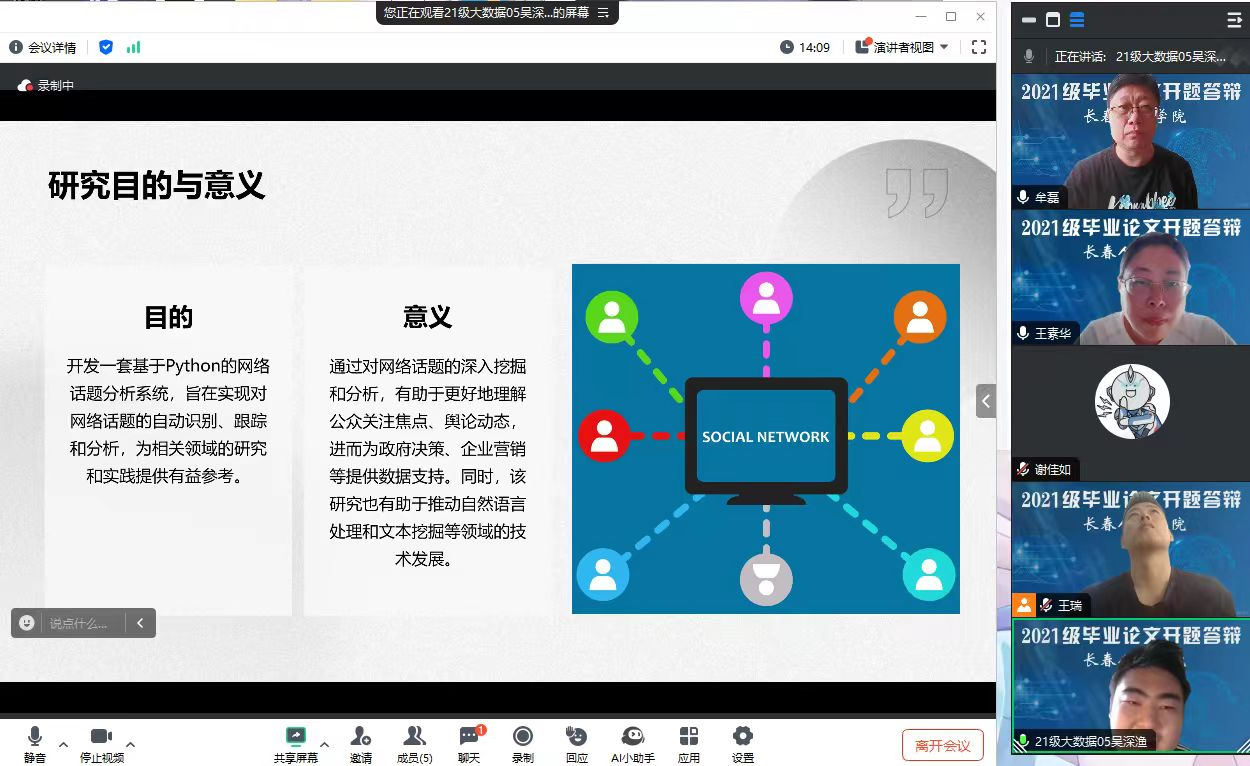
Task: Select 21级大数据05吴深渔's video thumbnail
Action: click(x=1131, y=685)
